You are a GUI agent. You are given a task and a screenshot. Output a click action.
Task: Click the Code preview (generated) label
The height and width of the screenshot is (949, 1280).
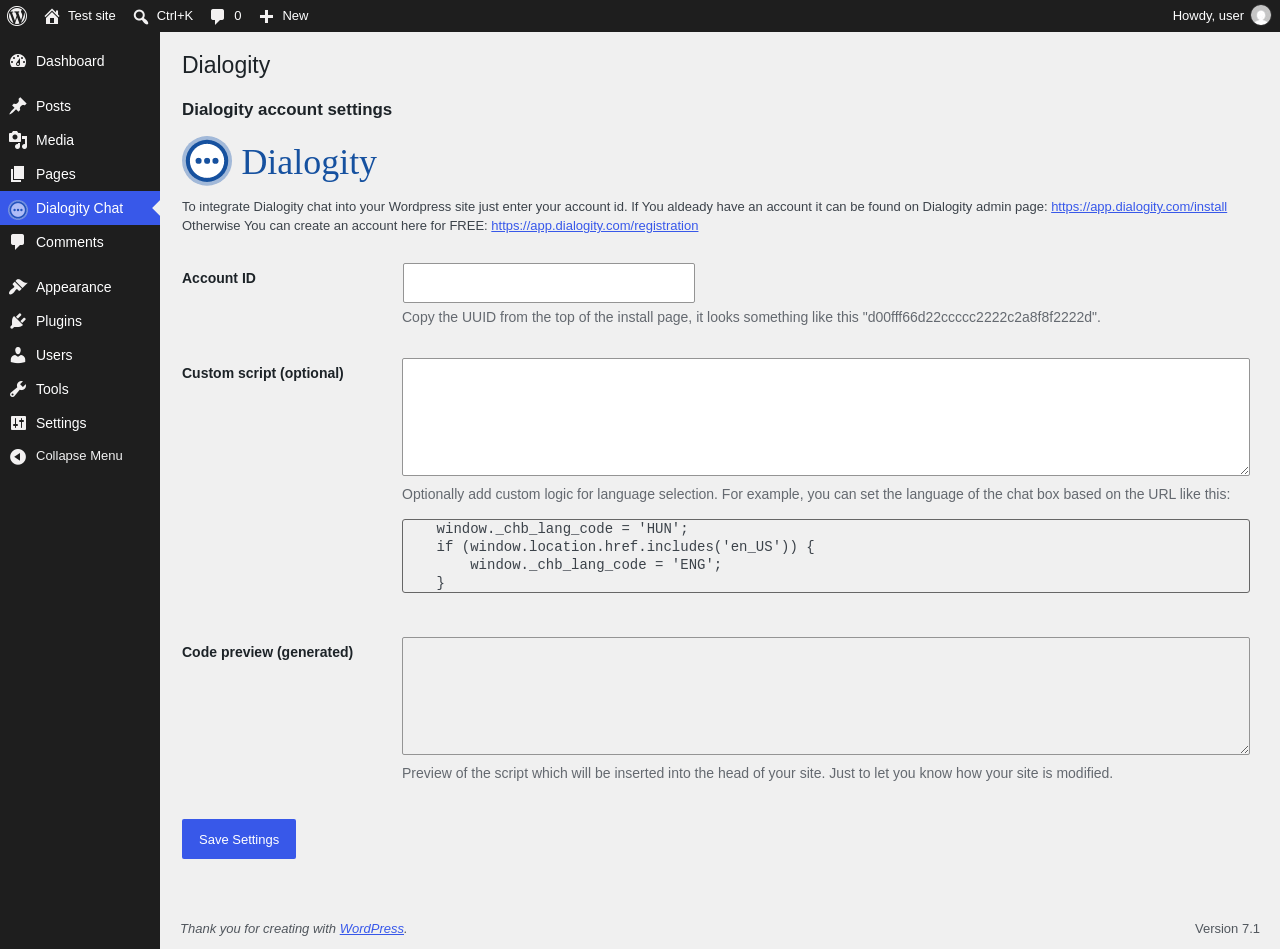(x=267, y=652)
